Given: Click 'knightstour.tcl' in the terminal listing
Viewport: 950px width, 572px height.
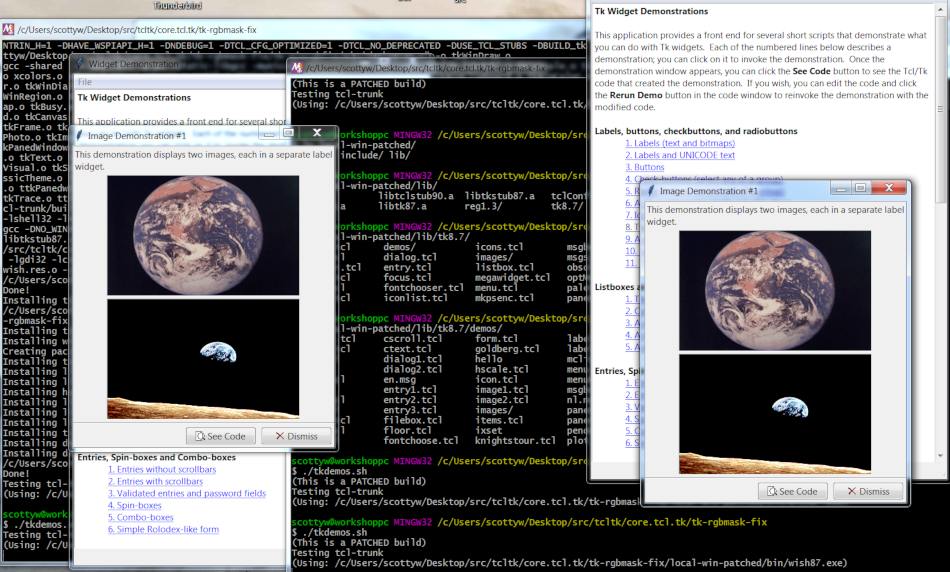Looking at the screenshot, I should 515,441.
